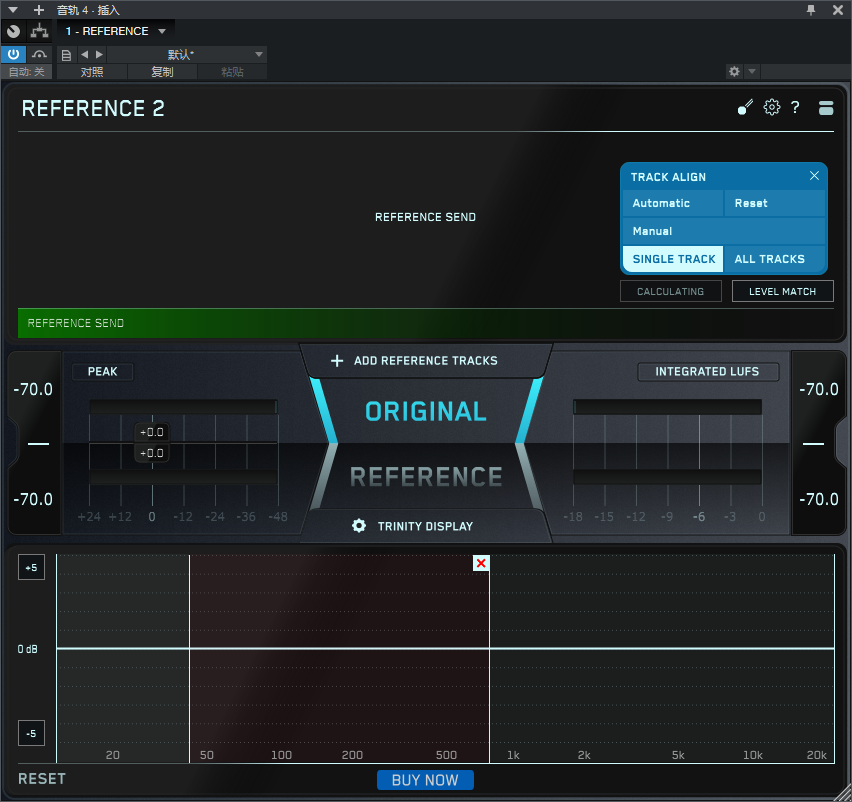Click RESET at the bottom left

coord(42,779)
